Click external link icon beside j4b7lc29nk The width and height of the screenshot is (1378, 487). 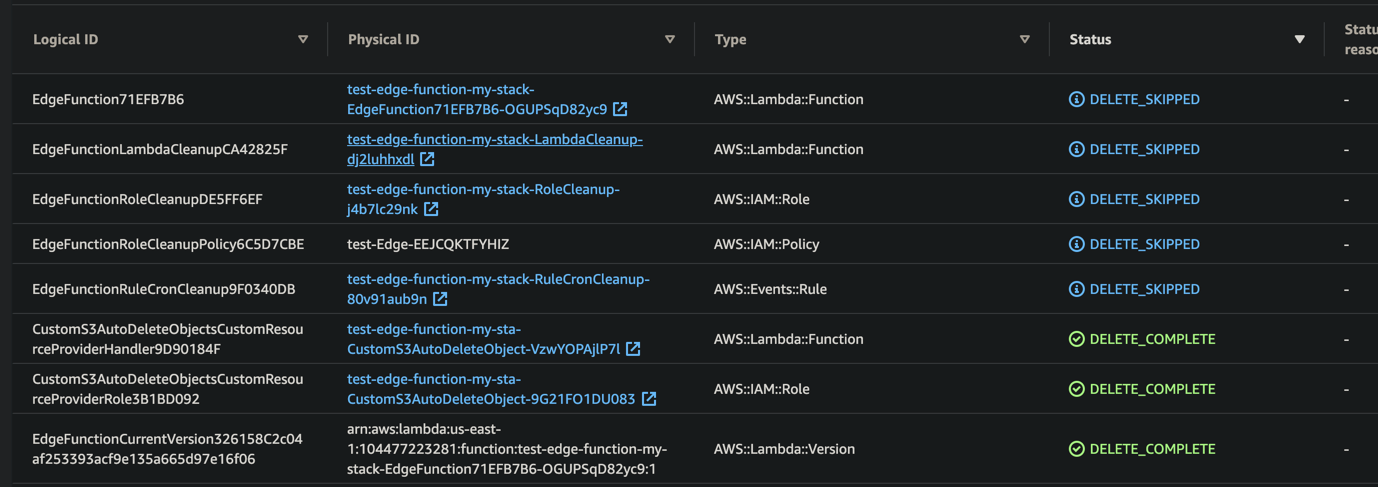tap(431, 209)
